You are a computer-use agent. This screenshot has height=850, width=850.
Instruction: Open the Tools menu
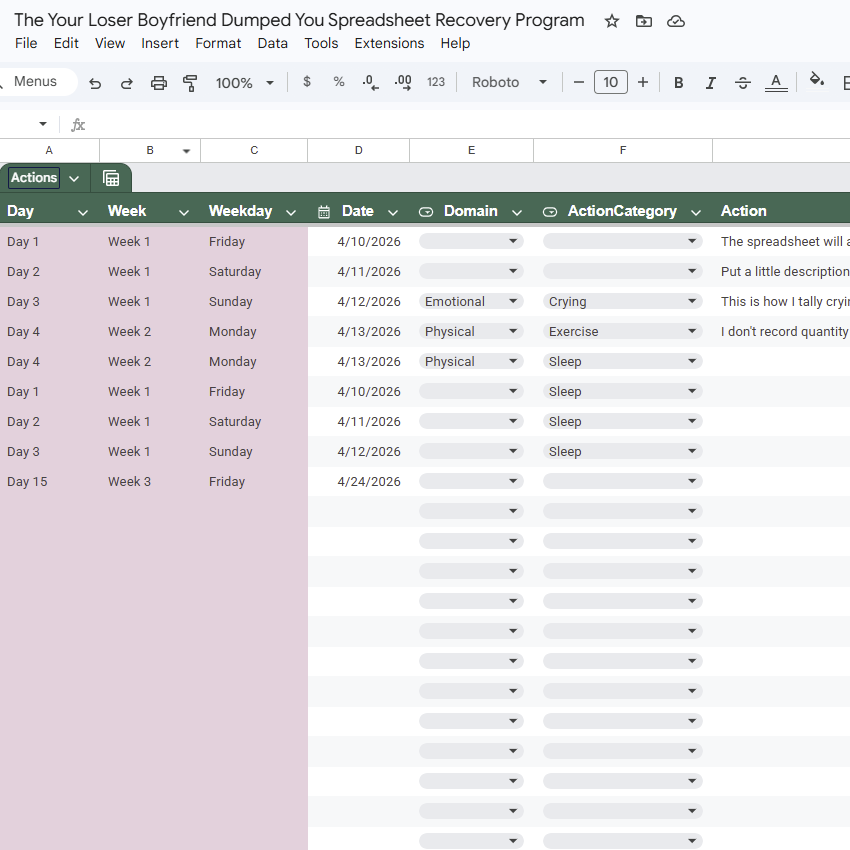tap(321, 43)
